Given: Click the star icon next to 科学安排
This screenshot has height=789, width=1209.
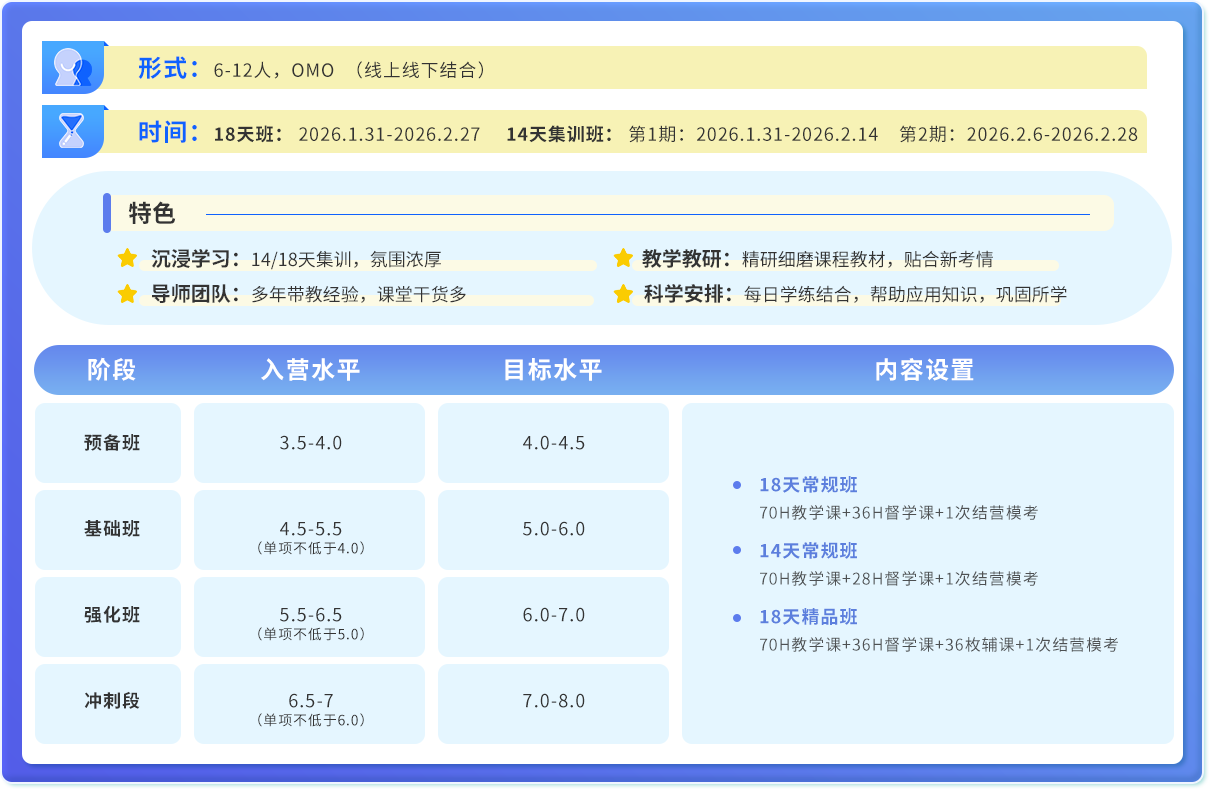Looking at the screenshot, I should [623, 294].
